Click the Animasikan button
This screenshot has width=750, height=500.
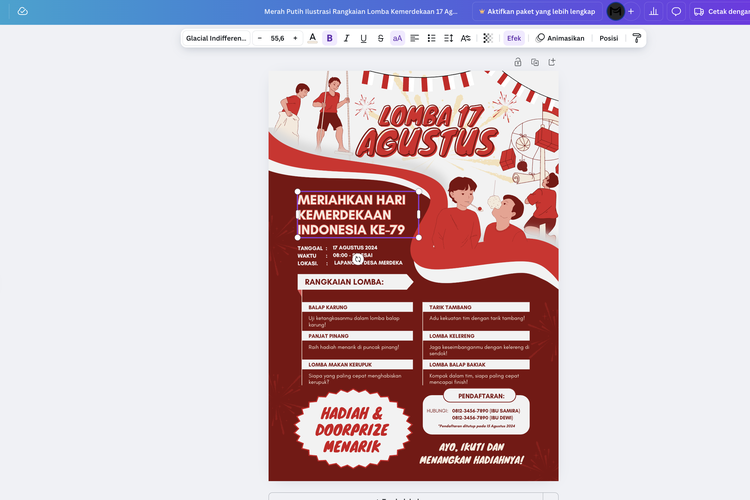coord(560,38)
